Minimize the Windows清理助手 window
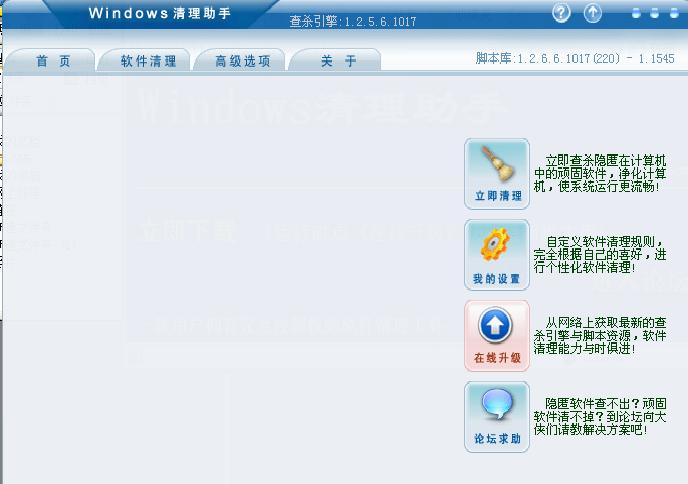Viewport: 688px width, 484px height. 636,13
